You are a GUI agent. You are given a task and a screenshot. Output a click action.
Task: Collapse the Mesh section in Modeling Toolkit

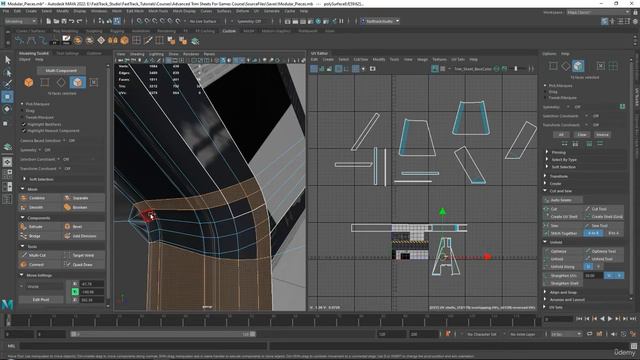(22, 189)
